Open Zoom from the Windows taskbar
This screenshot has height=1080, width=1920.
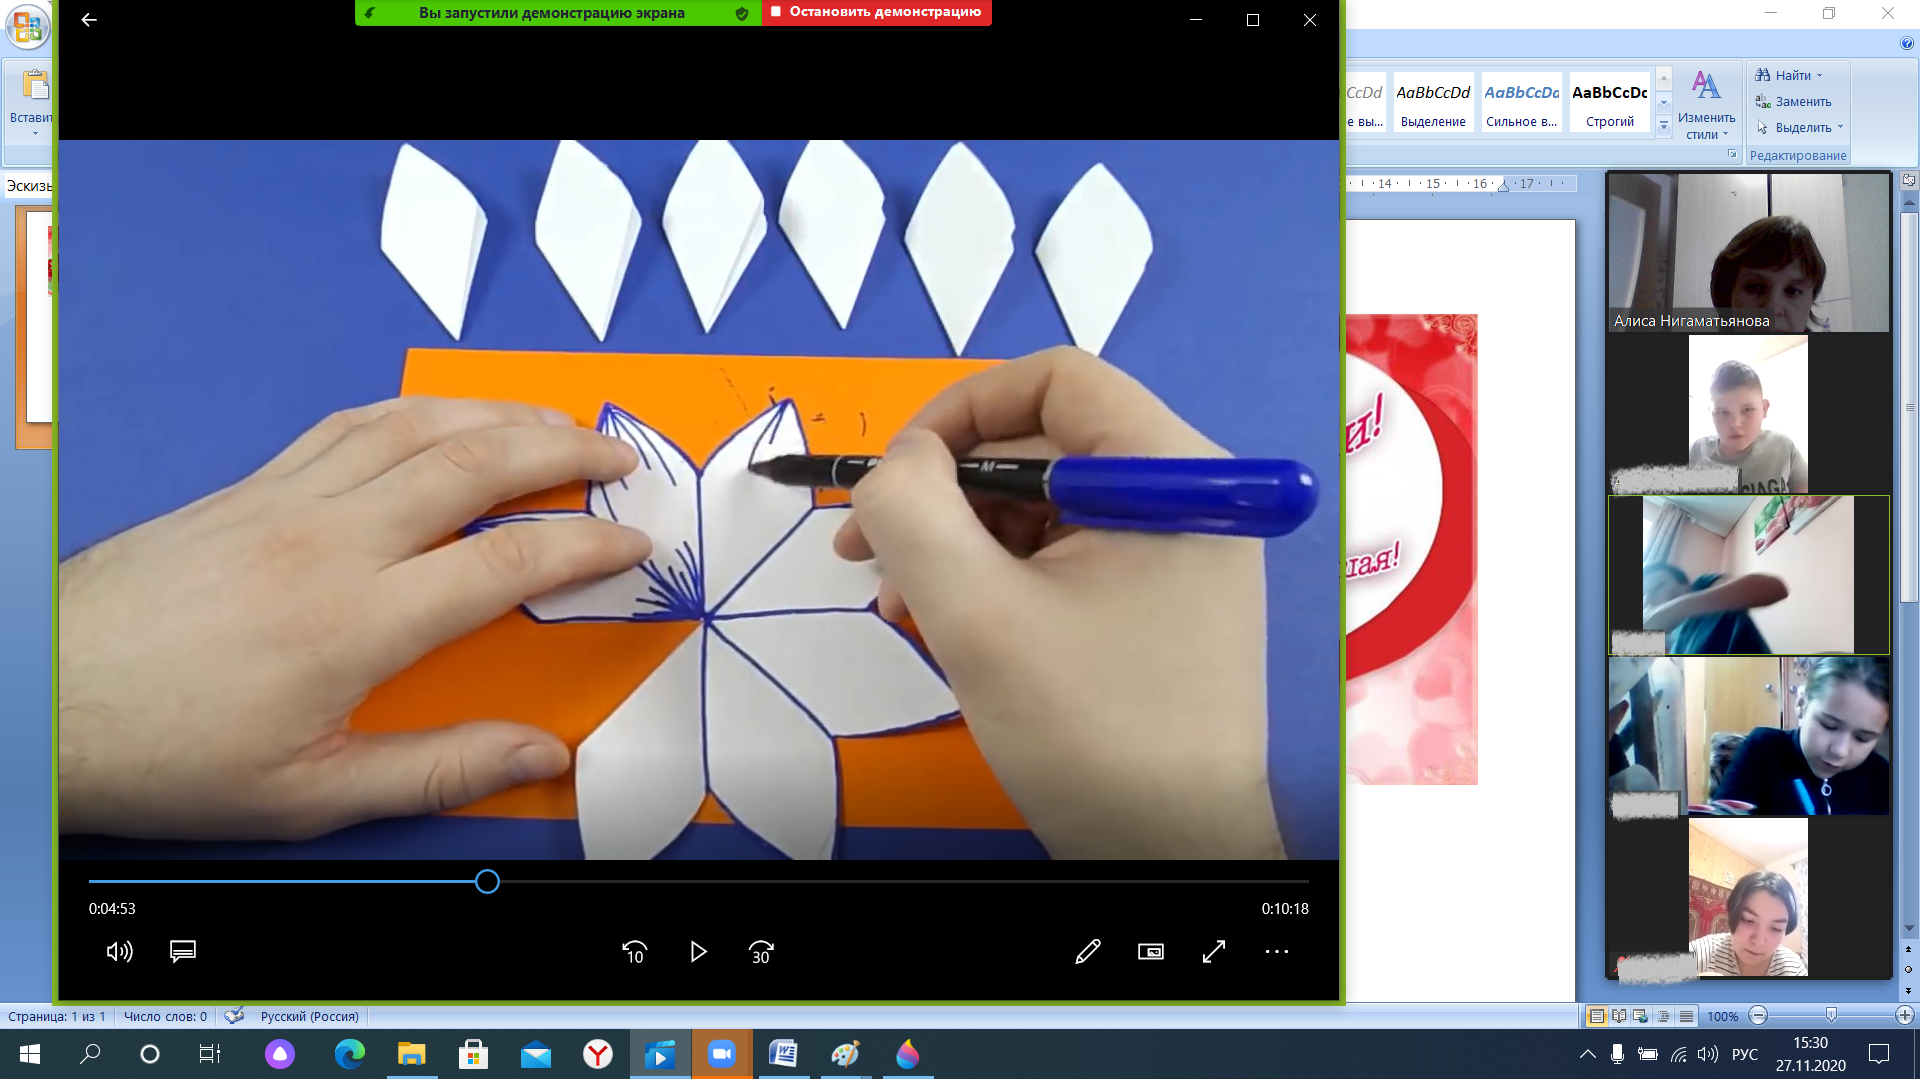click(721, 1054)
